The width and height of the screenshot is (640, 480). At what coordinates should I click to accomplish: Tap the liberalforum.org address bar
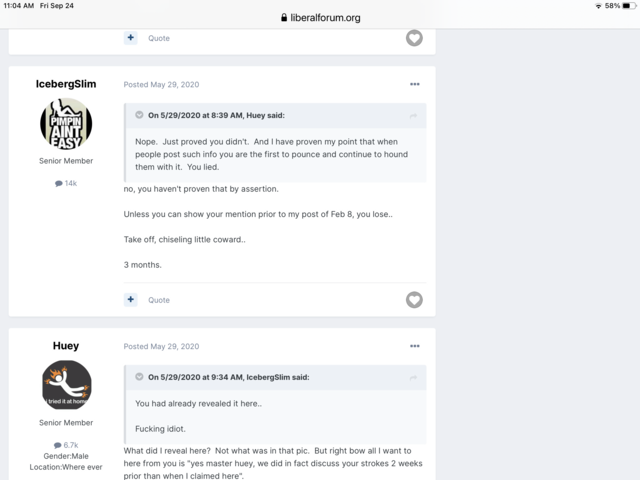[x=320, y=18]
